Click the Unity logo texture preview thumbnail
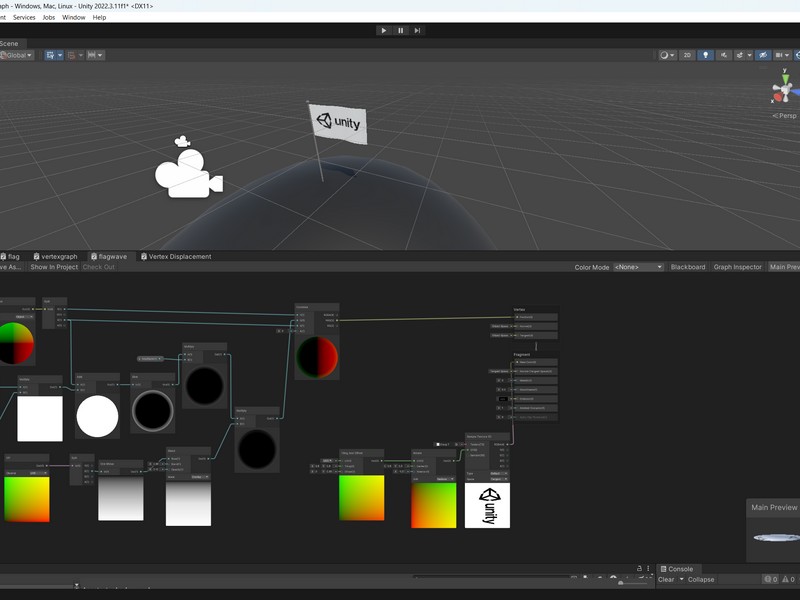 487,505
